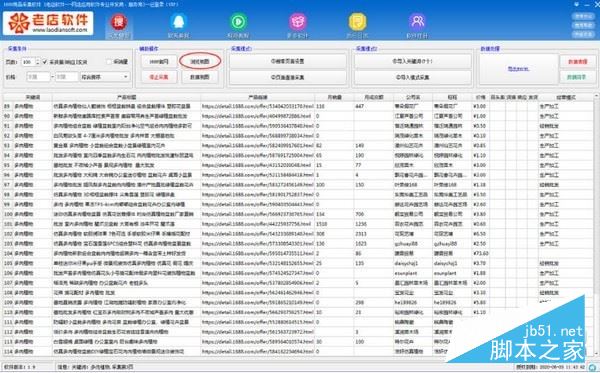
Task: Sort by the business model column header at far right
Action: point(566,97)
